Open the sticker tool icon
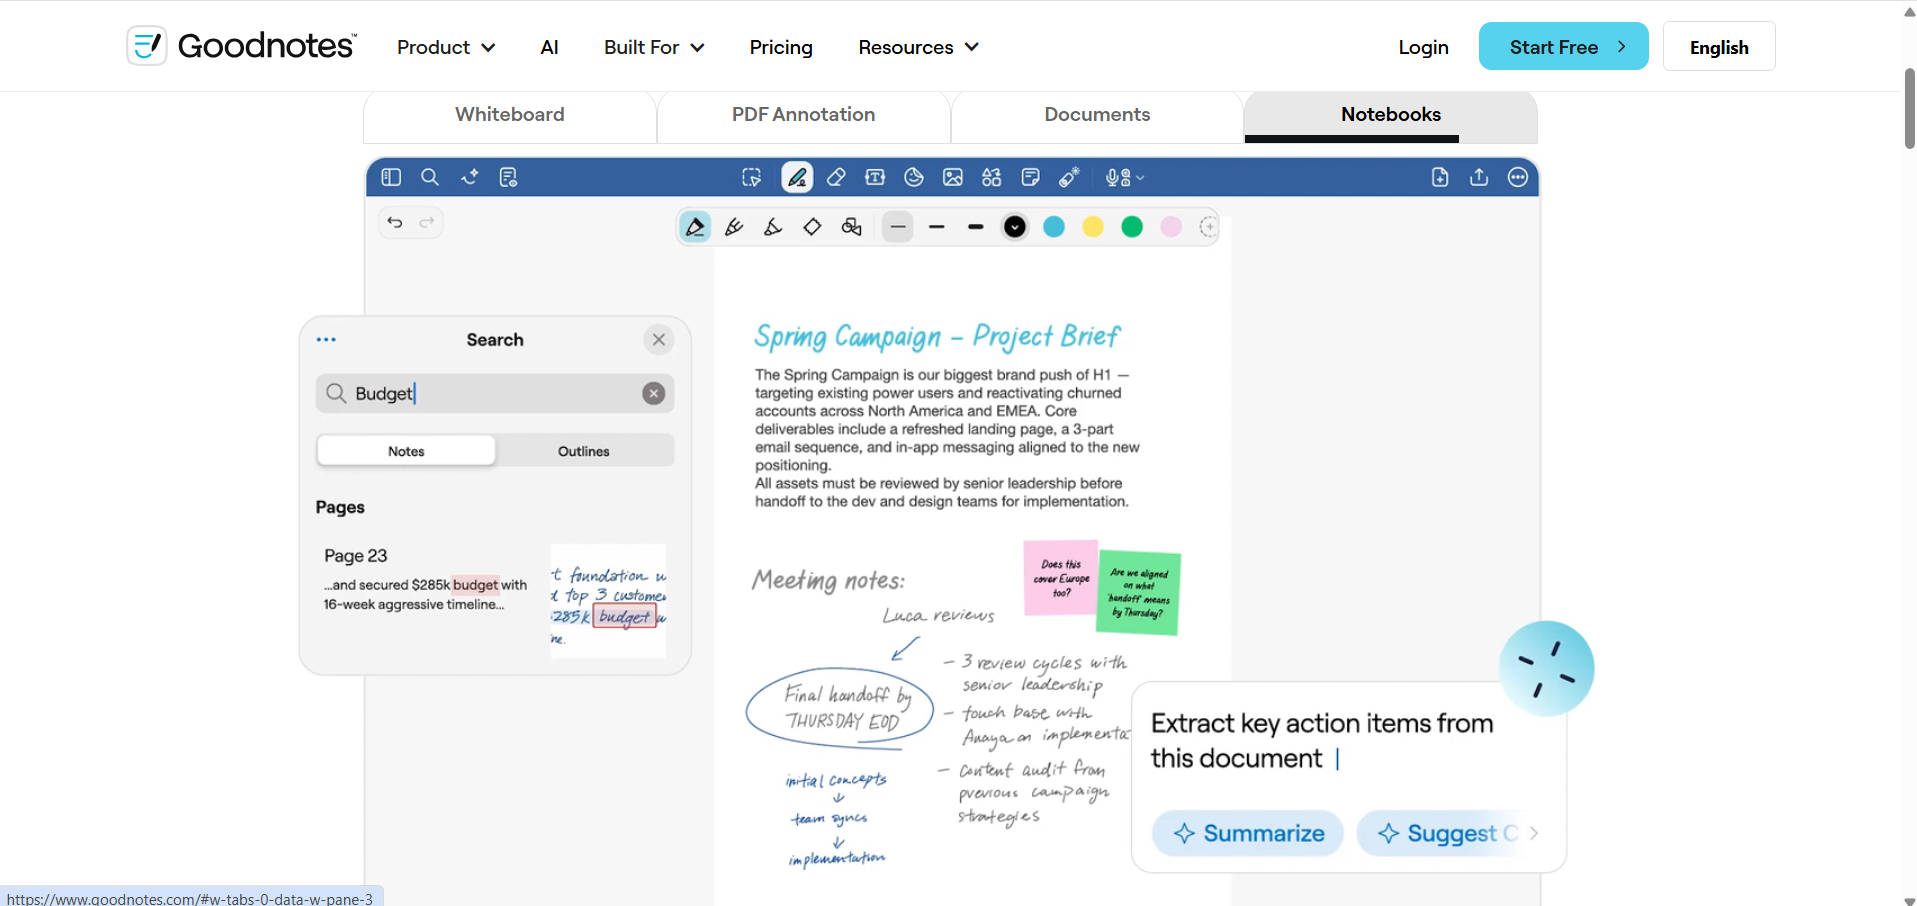 914,177
